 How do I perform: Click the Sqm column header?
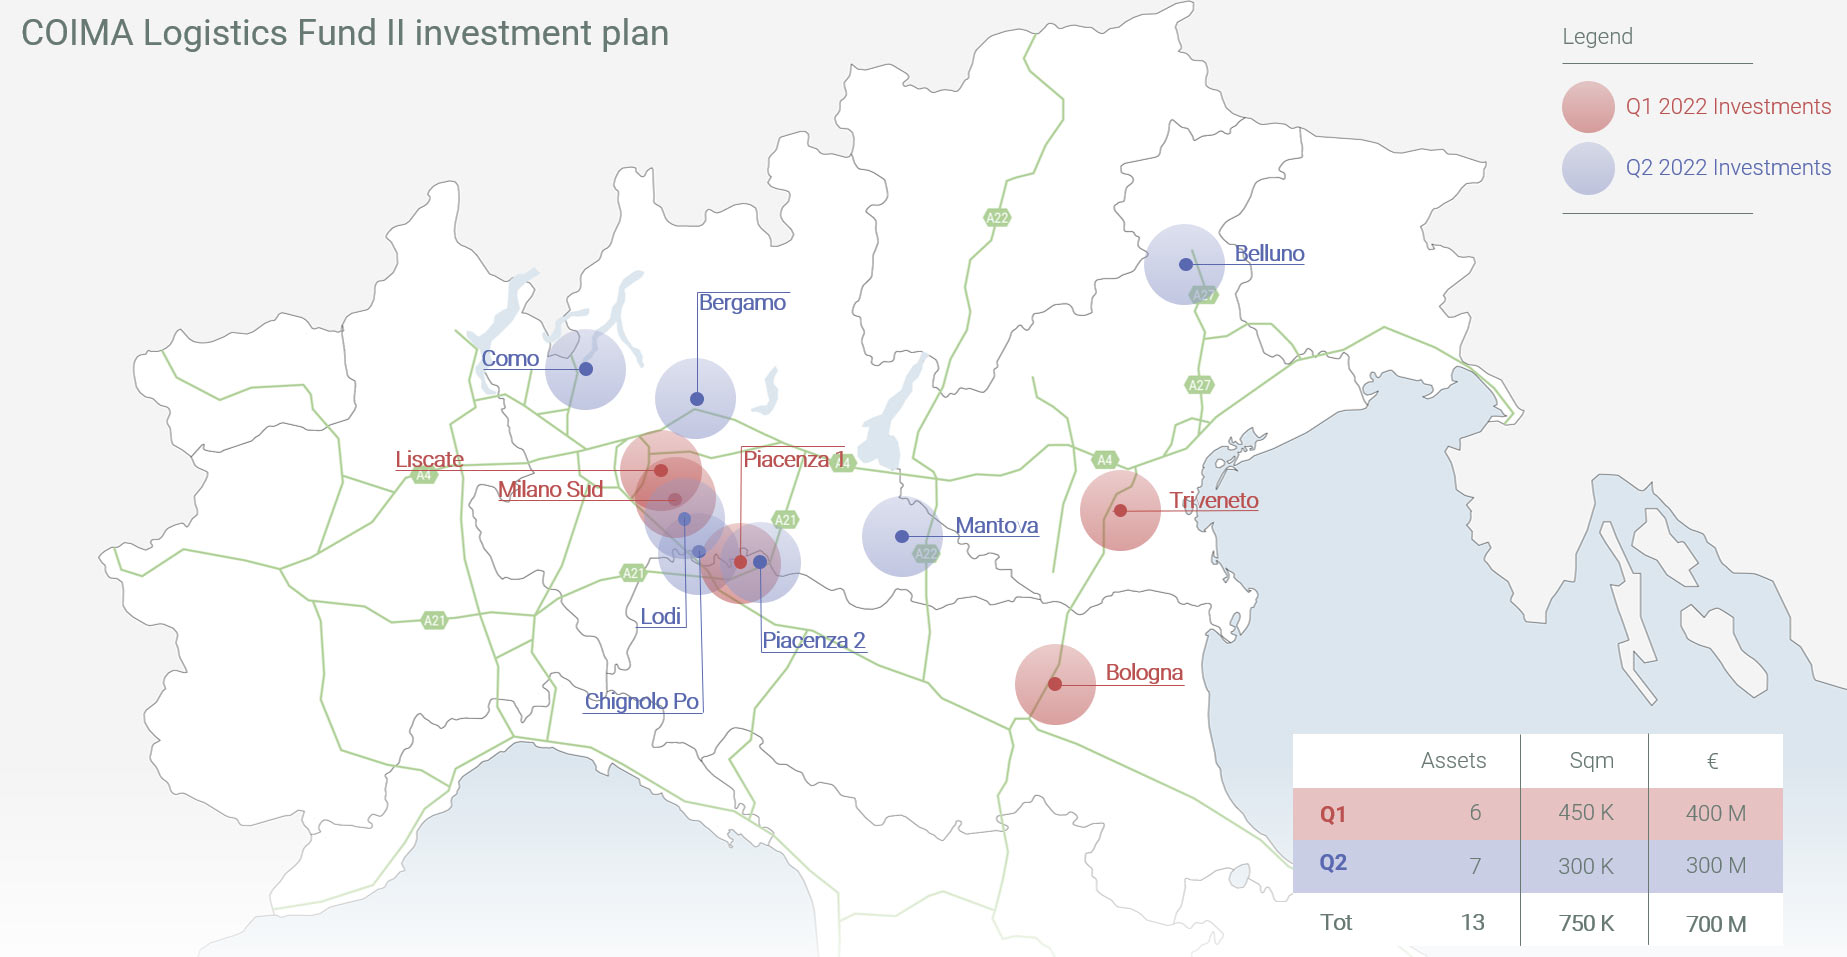coord(1591,761)
